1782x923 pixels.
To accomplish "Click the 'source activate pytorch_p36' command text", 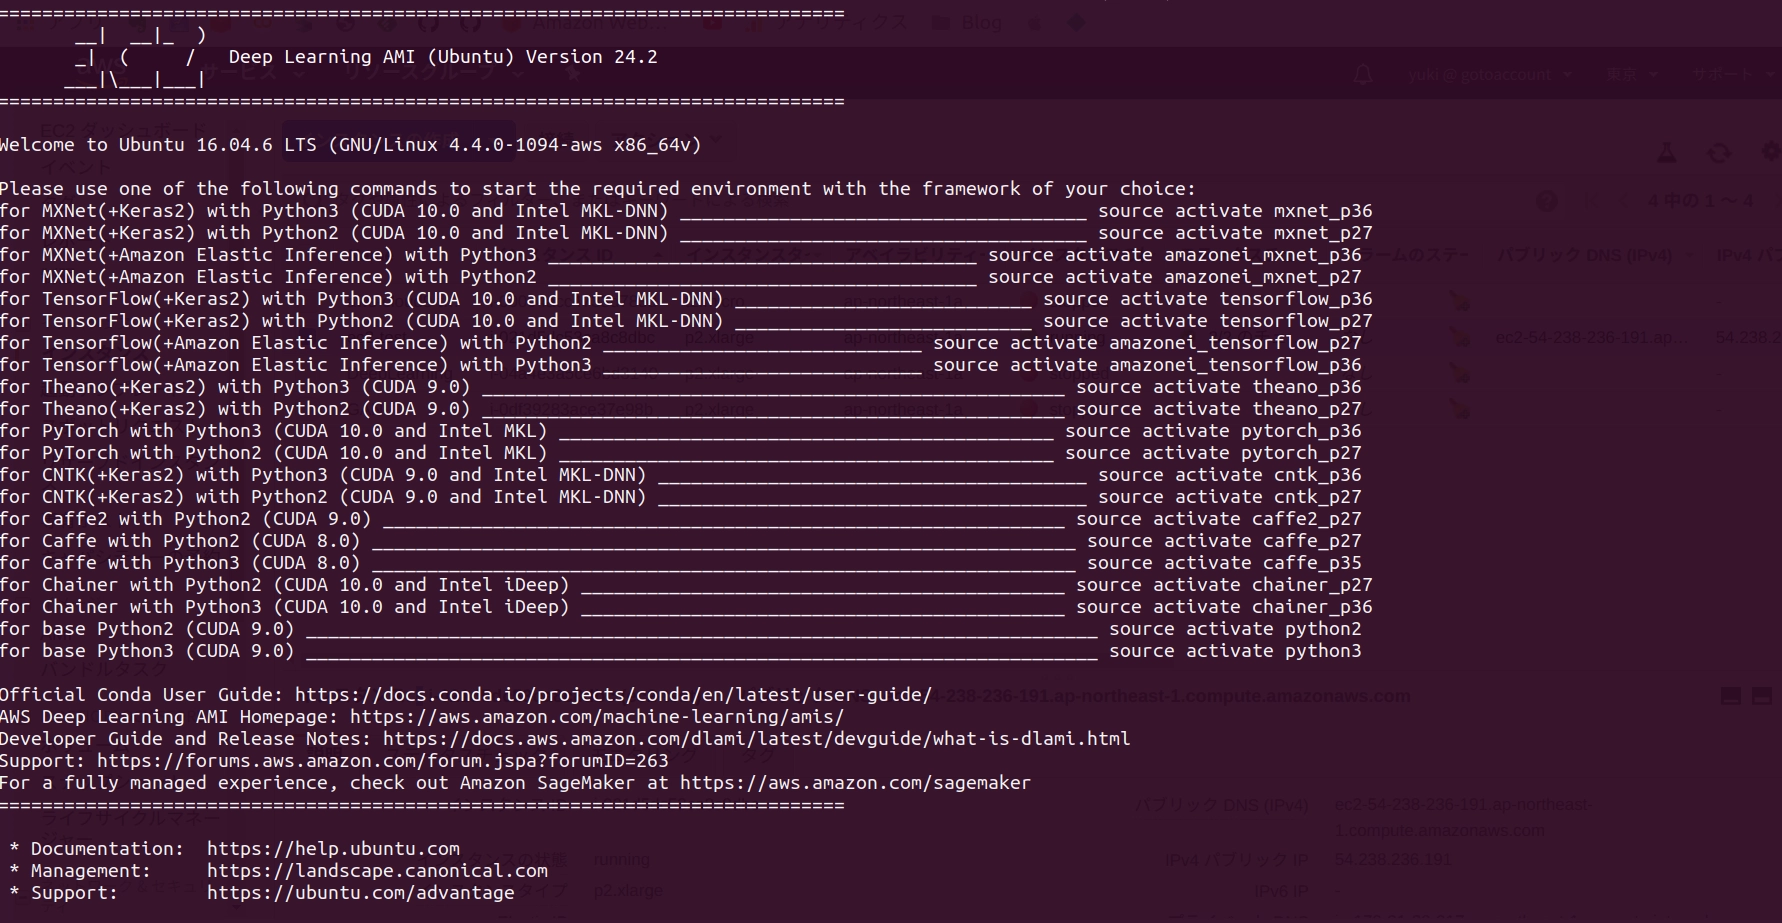I will pos(1212,431).
